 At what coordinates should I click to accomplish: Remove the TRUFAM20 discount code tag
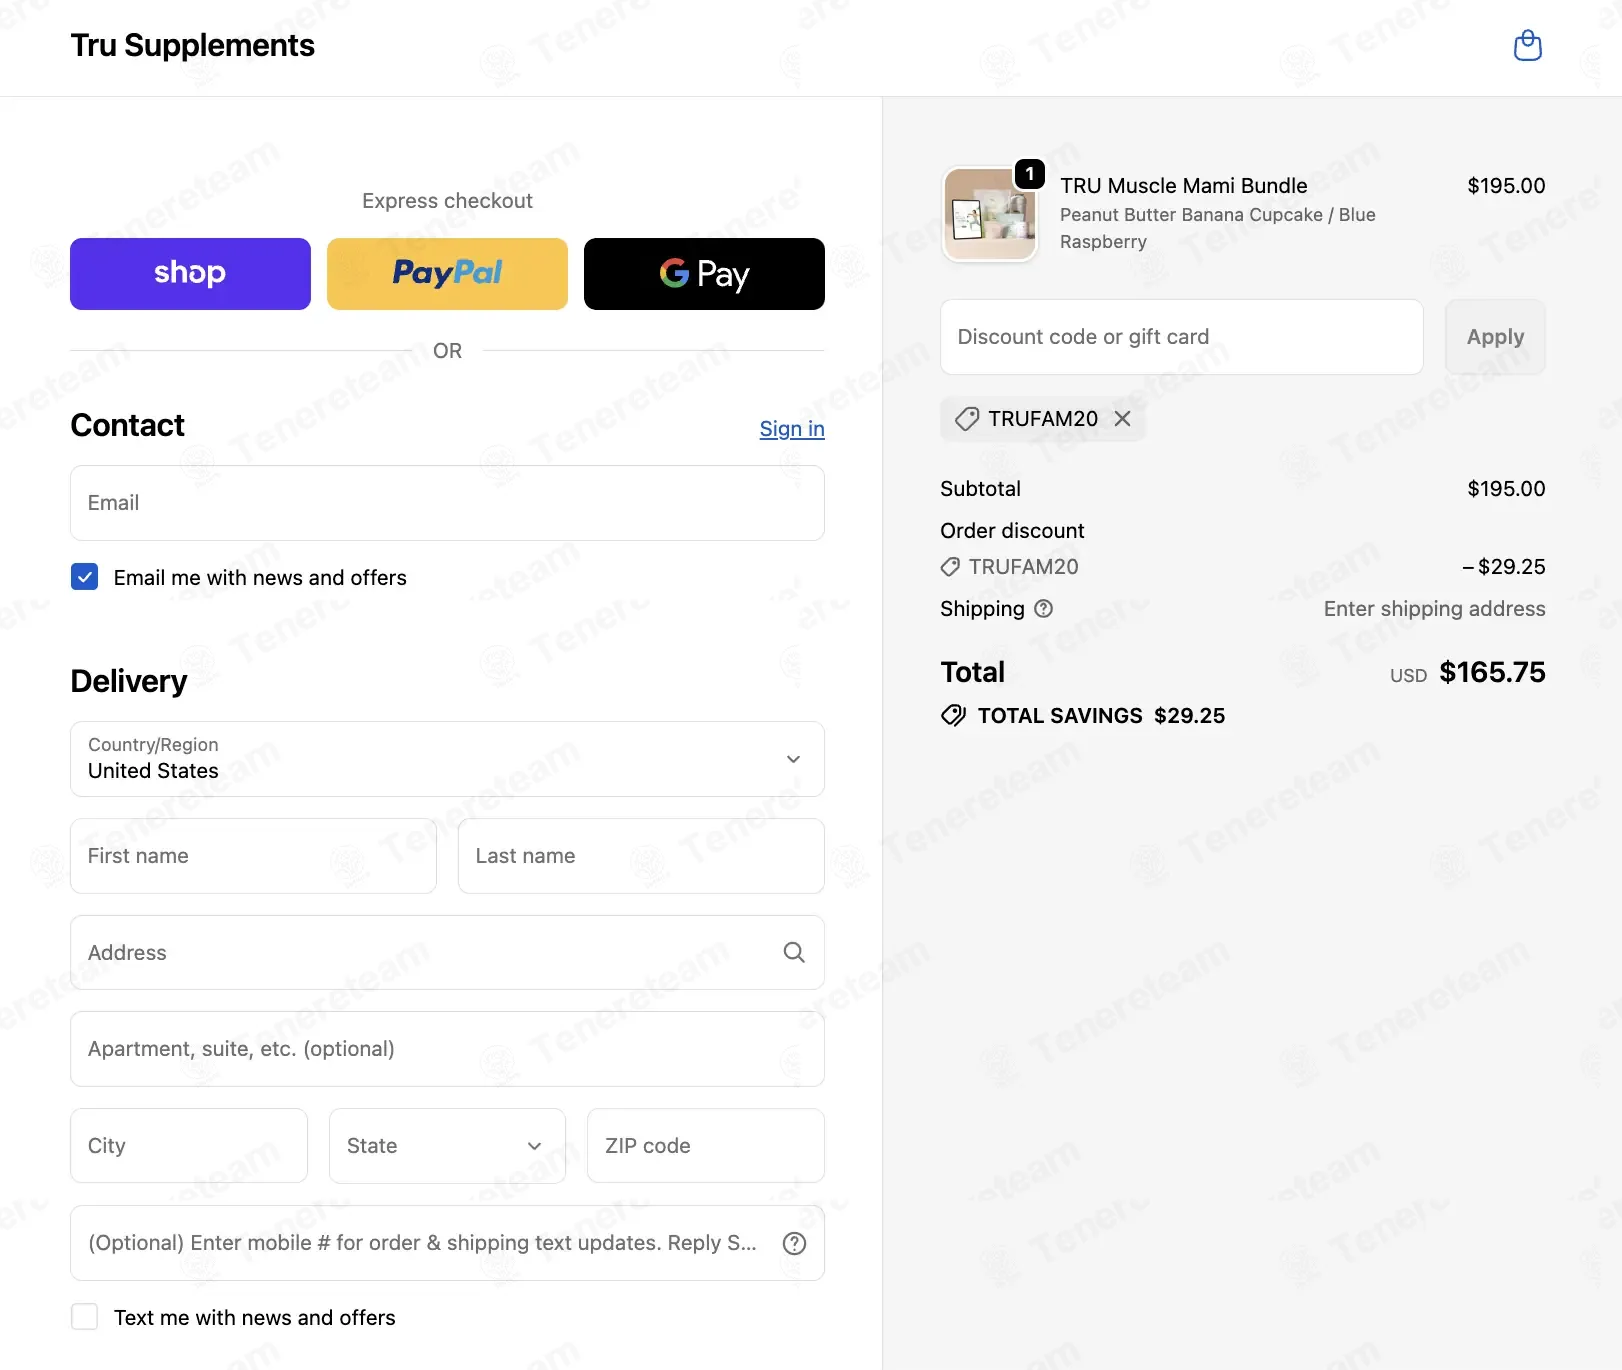coord(1123,419)
